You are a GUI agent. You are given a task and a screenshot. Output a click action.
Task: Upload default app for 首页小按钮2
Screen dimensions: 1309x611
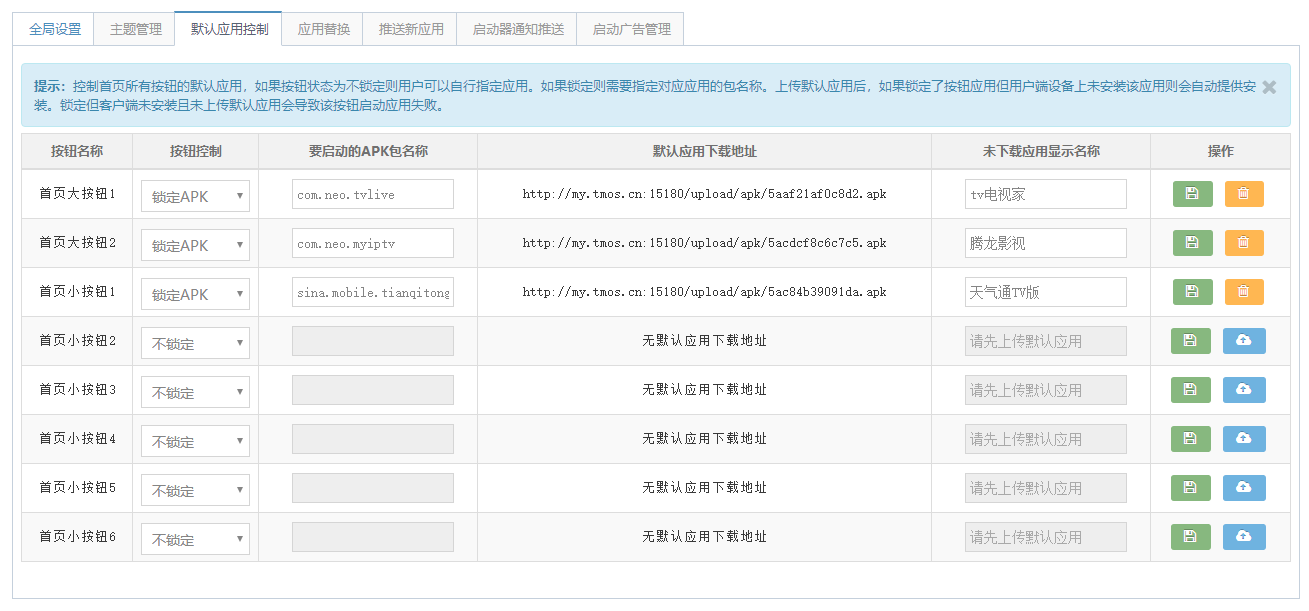[1243, 341]
